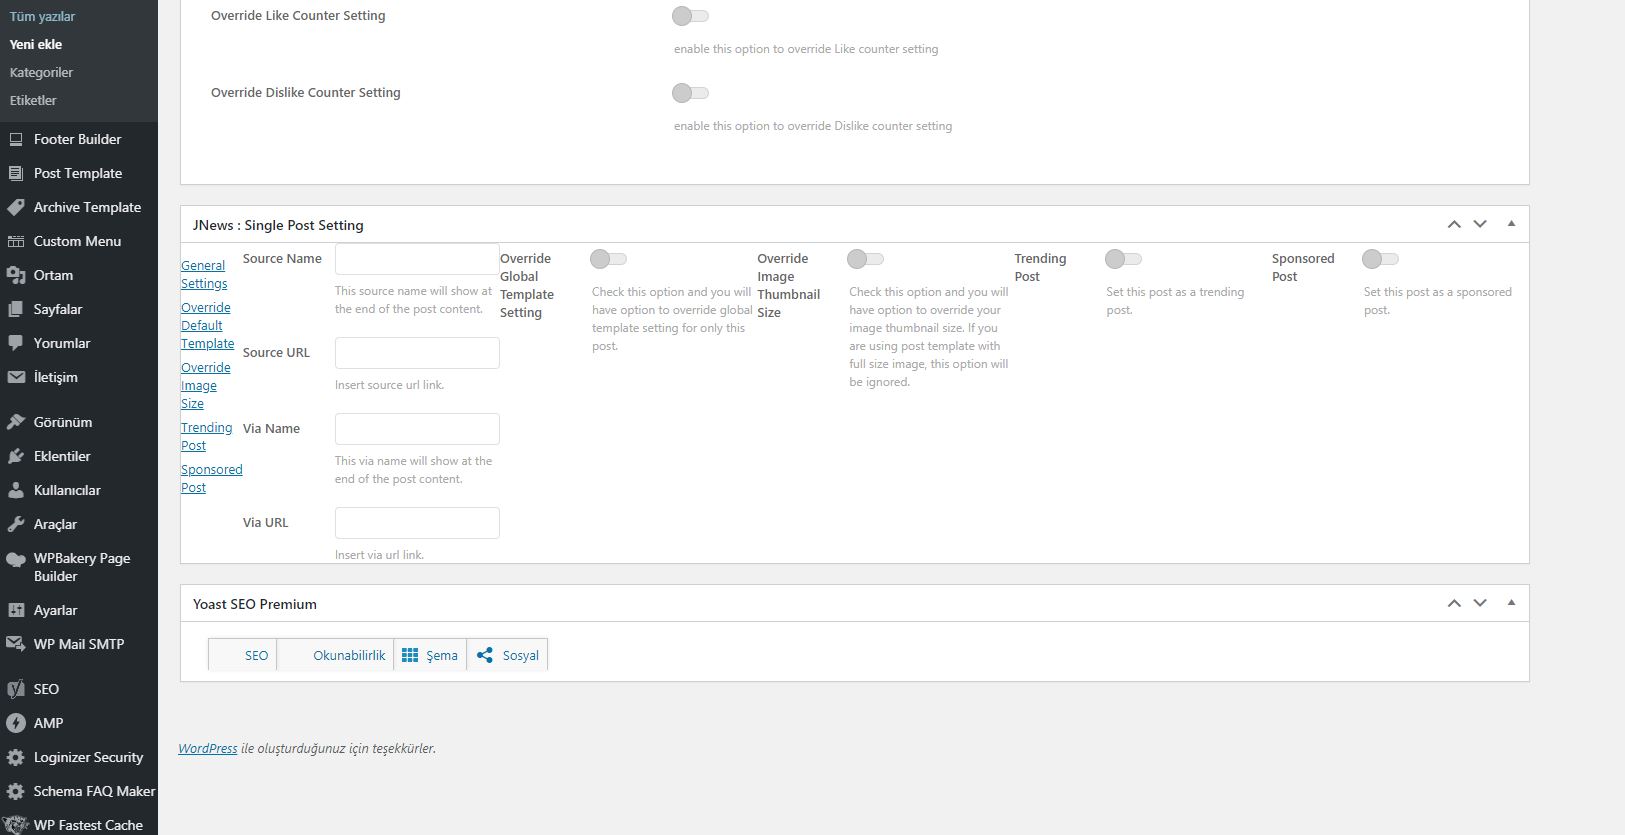Collapse the JNews Single Post Setting panel
This screenshot has width=1625, height=835.
coord(1511,224)
